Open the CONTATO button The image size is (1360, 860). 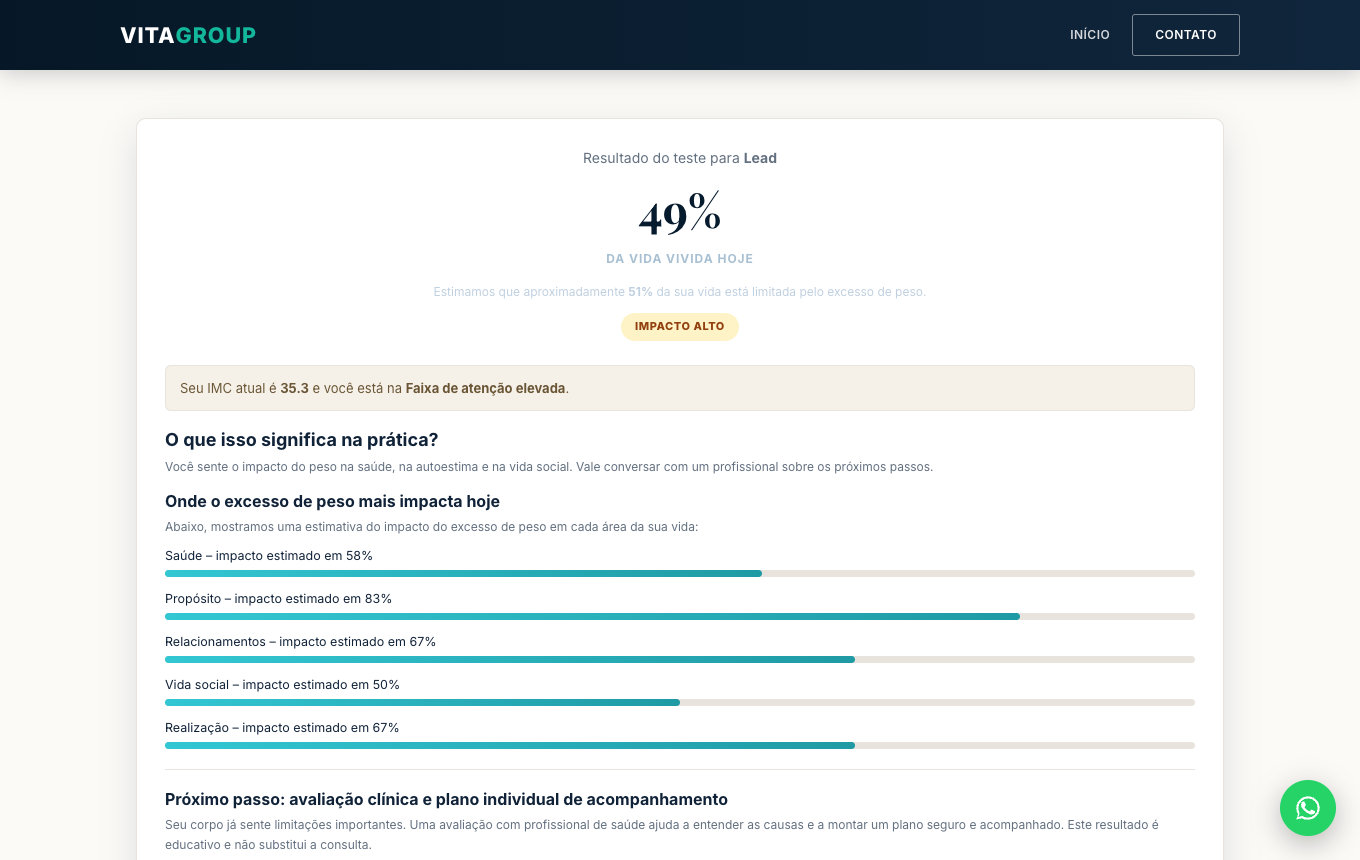click(x=1186, y=35)
